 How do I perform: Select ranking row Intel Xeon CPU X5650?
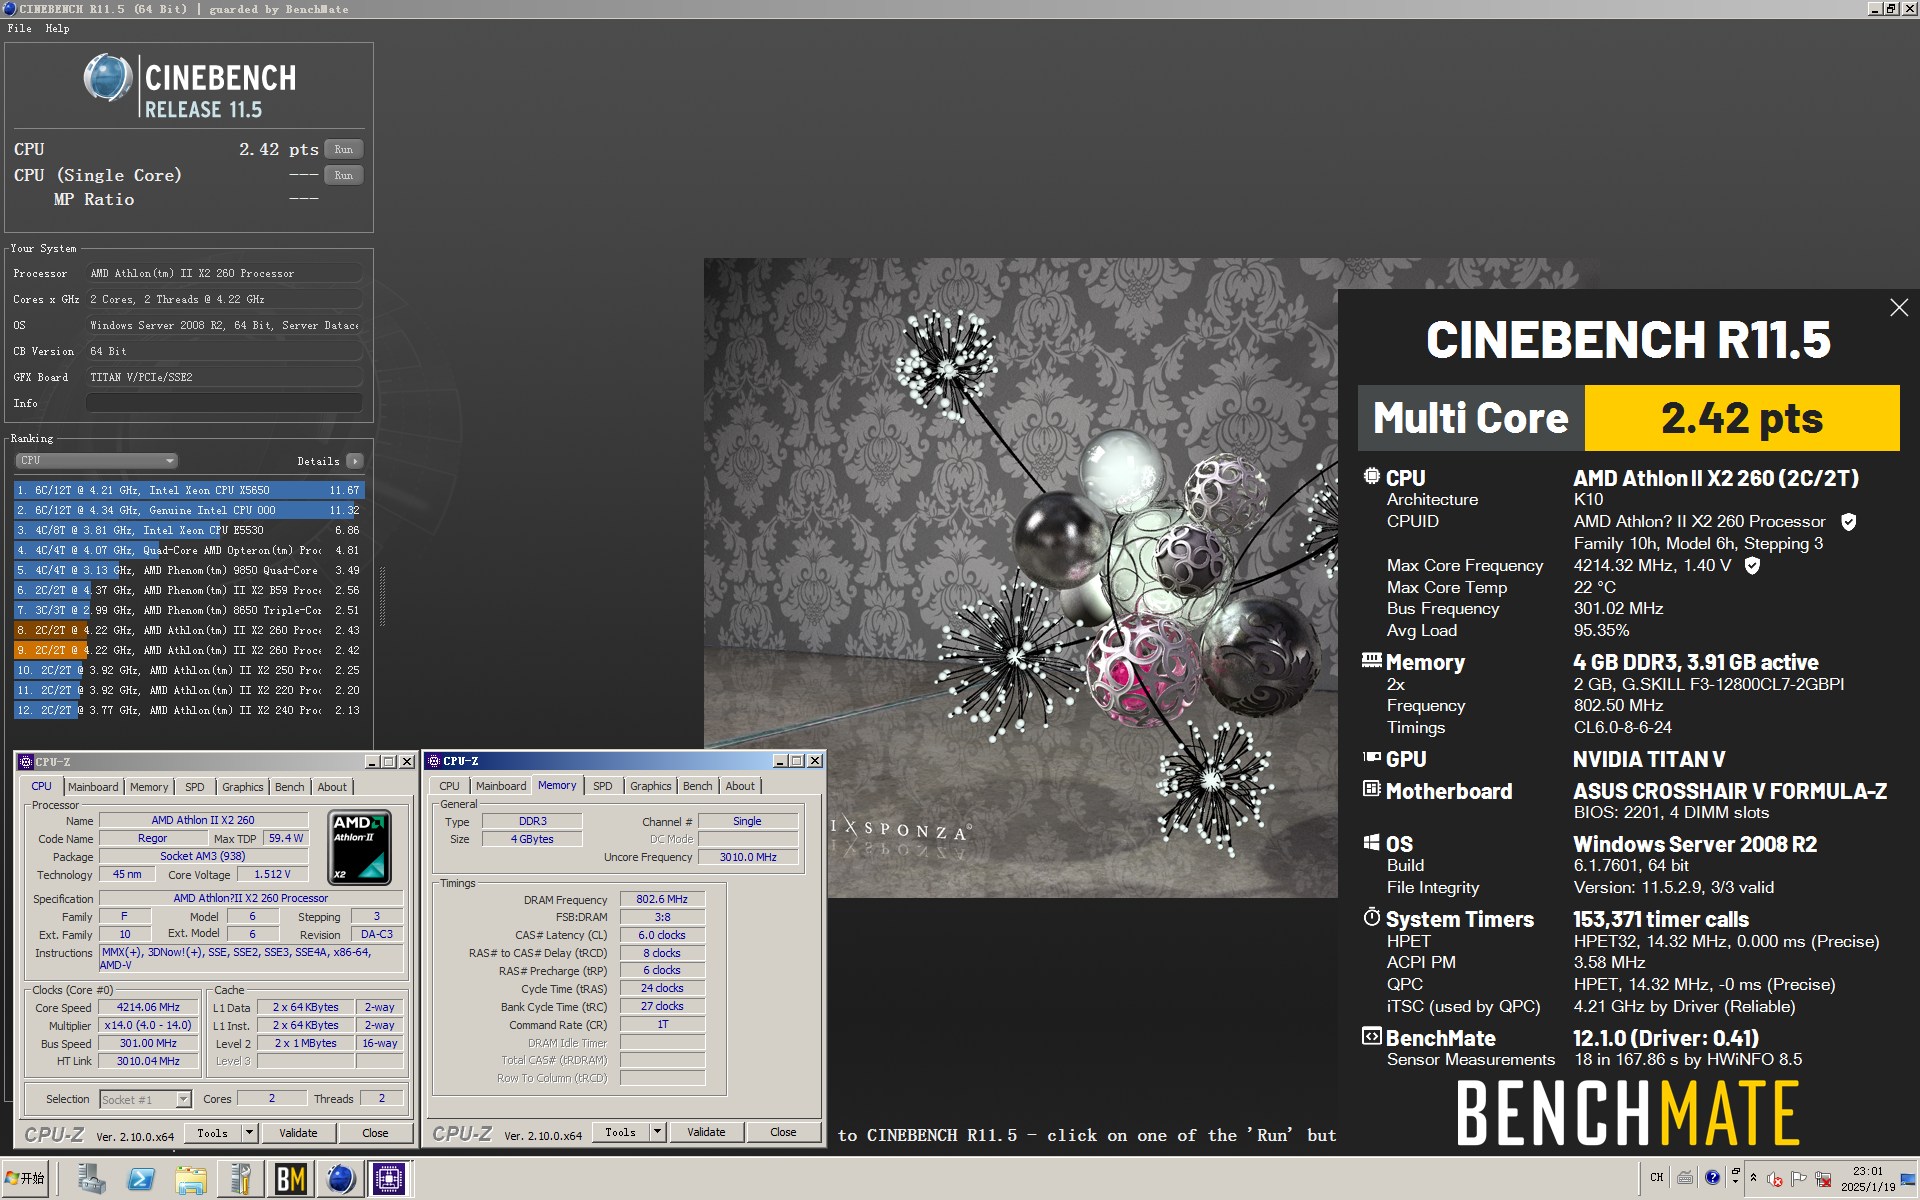pyautogui.click(x=189, y=490)
